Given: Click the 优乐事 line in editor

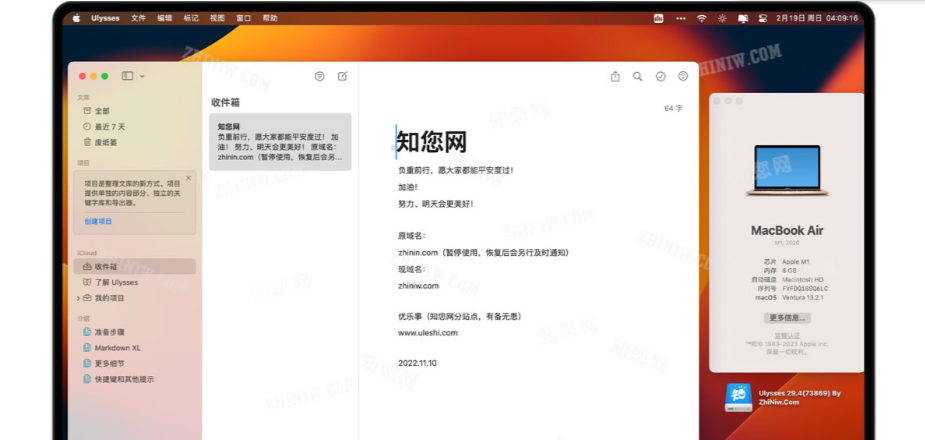Looking at the screenshot, I should point(460,317).
